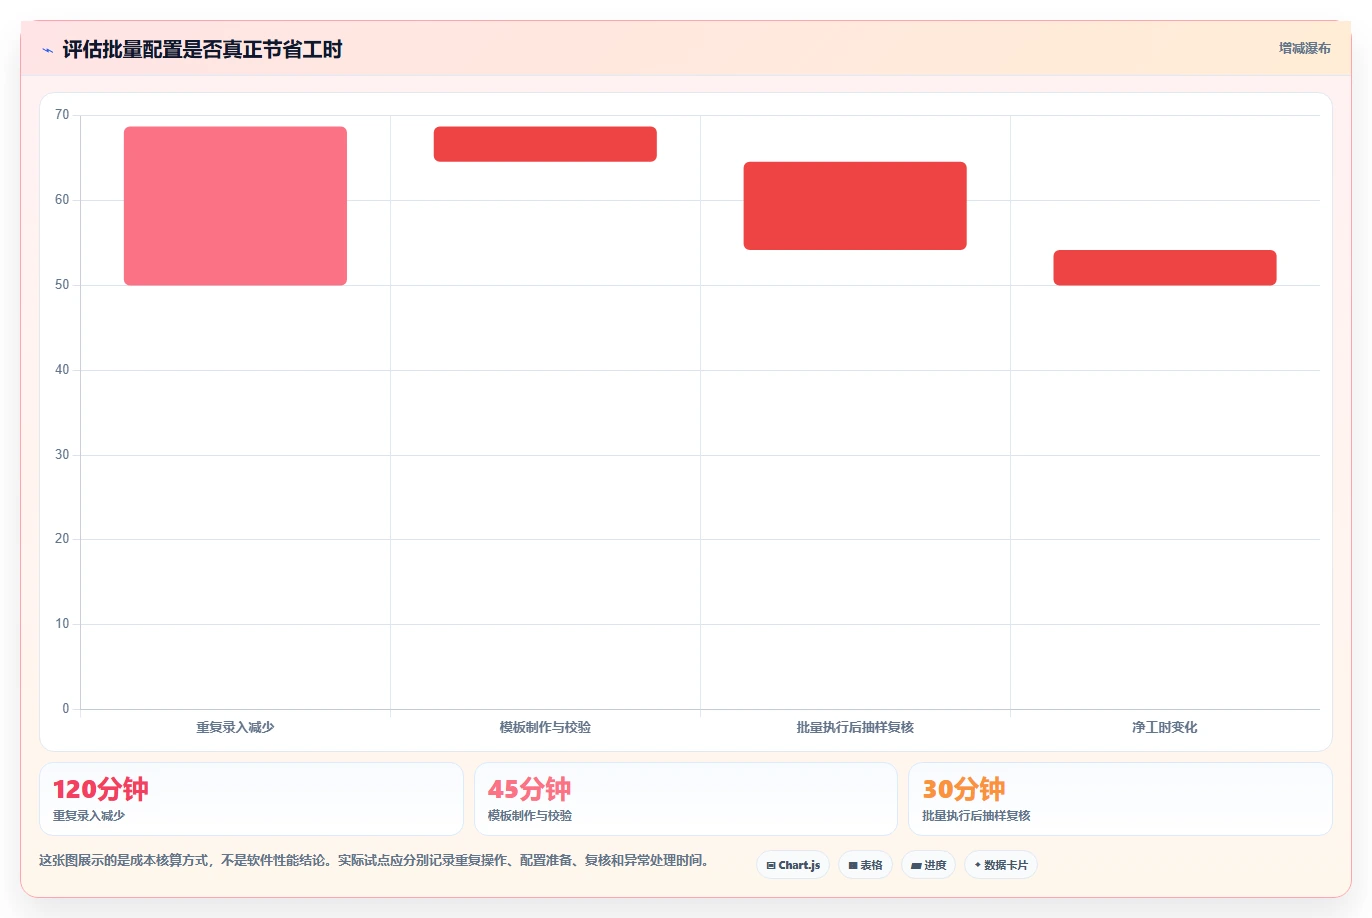
Task: Click the y-axis value 10
Action: click(62, 624)
